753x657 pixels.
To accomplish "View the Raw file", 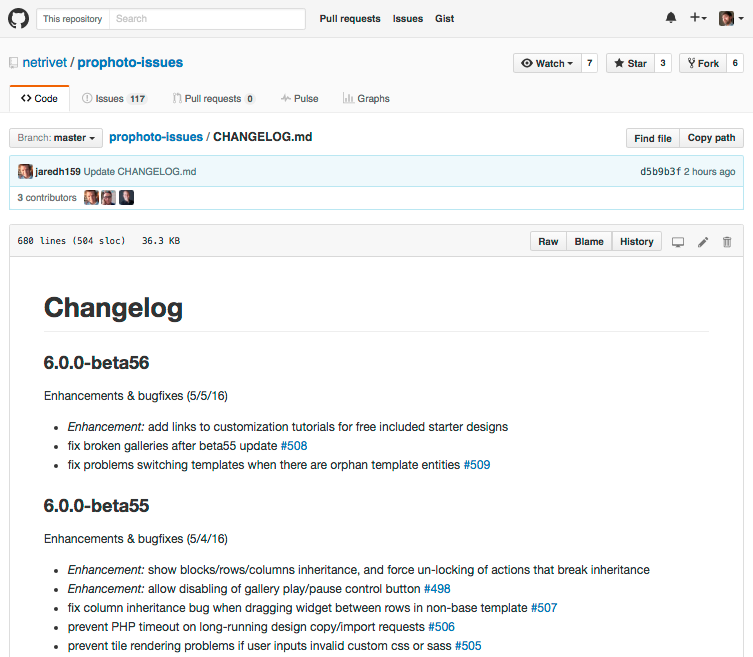I will pyautogui.click(x=548, y=241).
